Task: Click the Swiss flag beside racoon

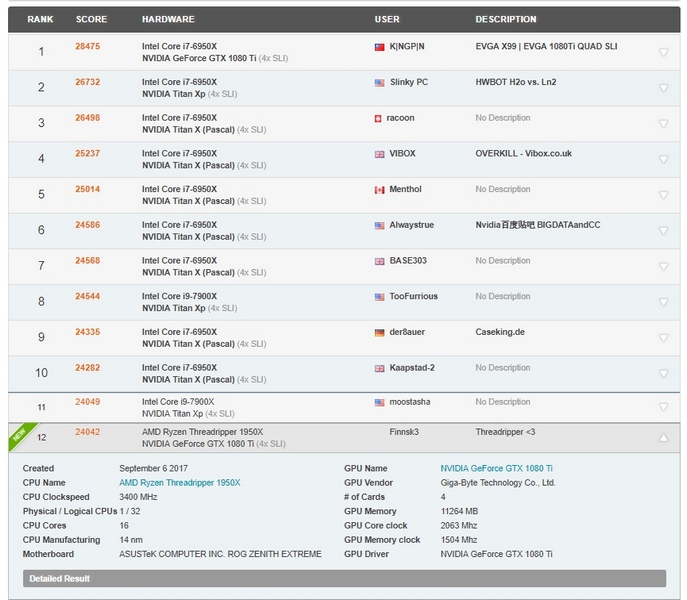Action: point(379,118)
